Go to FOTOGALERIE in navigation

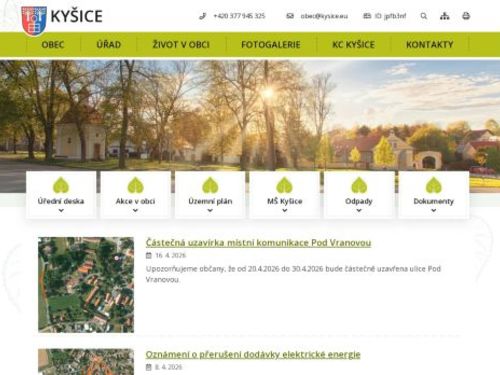[271, 45]
